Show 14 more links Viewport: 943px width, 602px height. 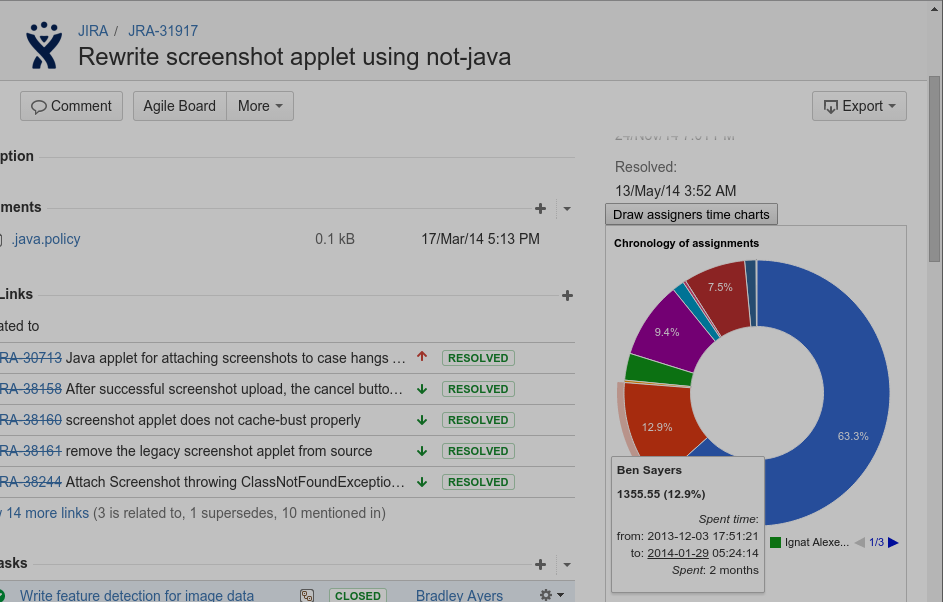pyautogui.click(x=47, y=513)
